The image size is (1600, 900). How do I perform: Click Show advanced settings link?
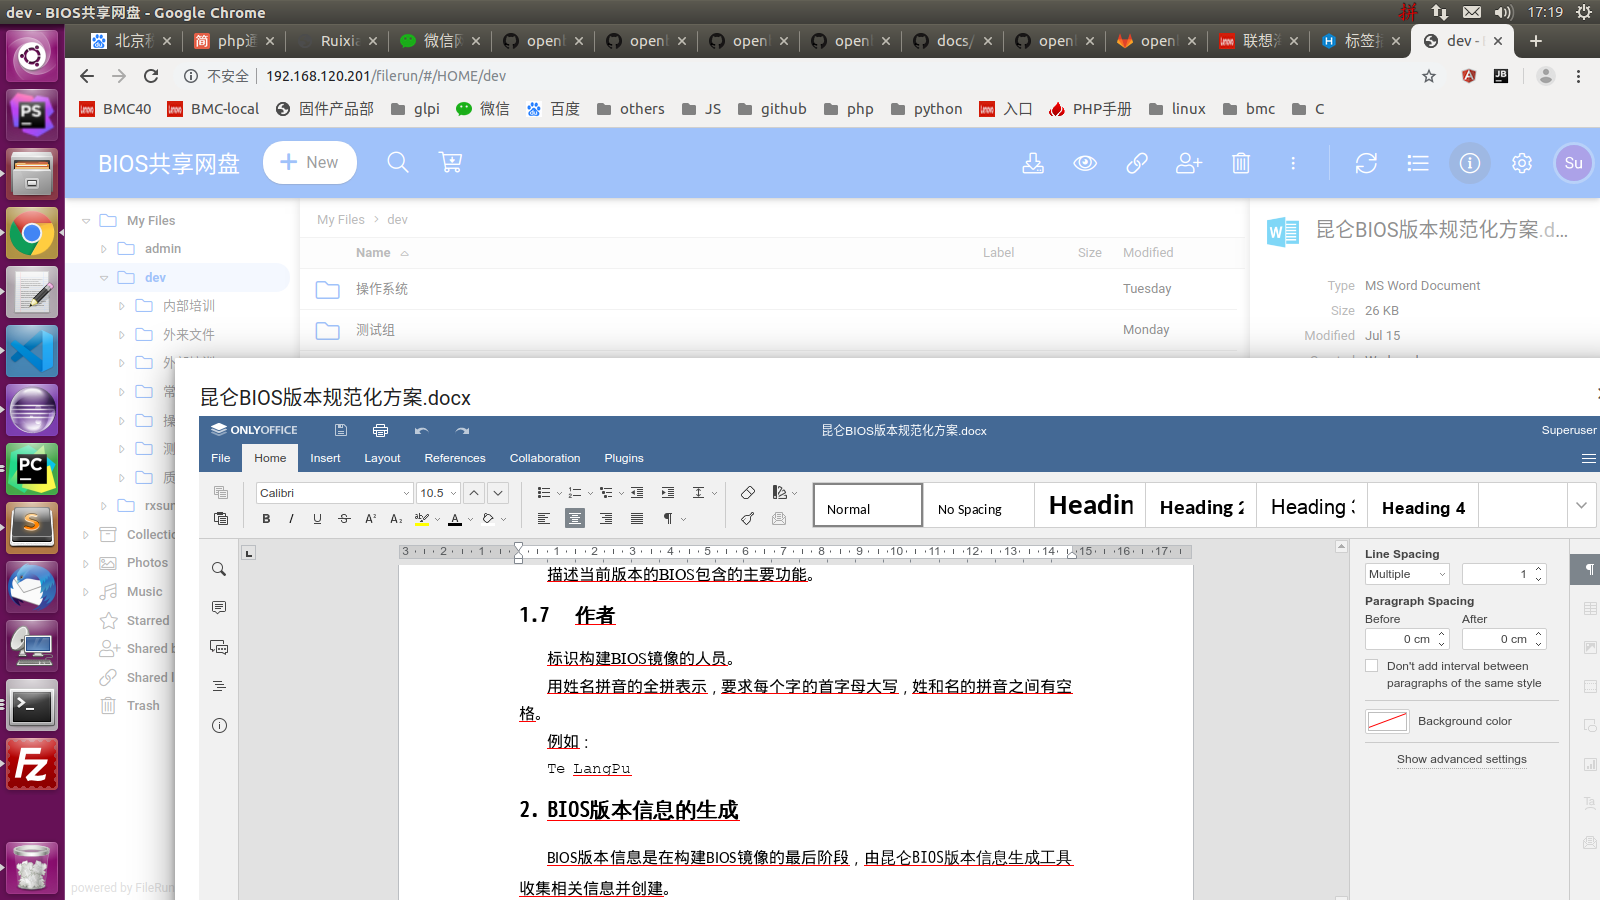(x=1461, y=759)
